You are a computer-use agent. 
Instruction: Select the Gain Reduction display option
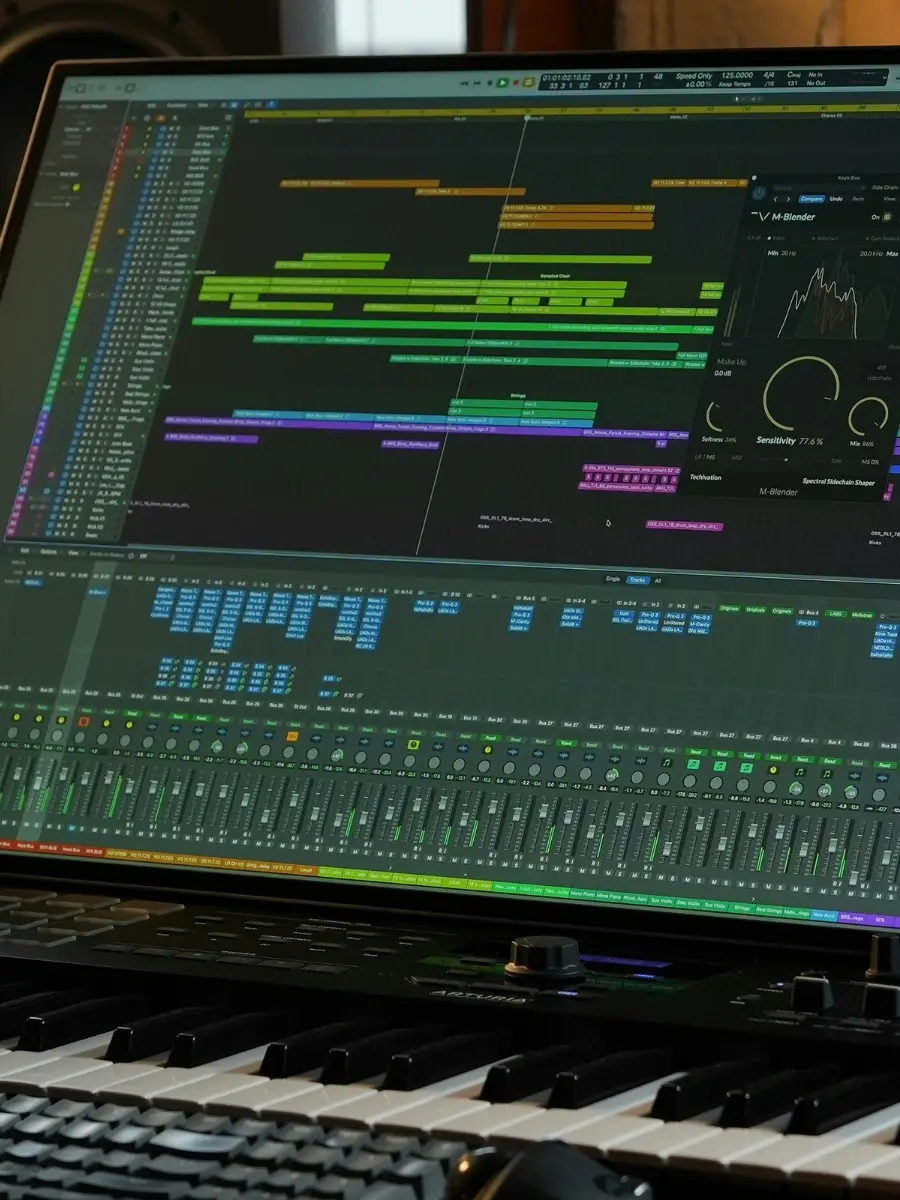(x=884, y=238)
